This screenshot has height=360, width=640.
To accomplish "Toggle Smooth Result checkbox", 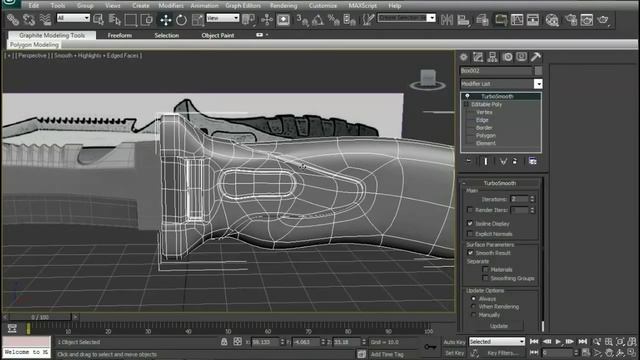I will tap(470, 253).
